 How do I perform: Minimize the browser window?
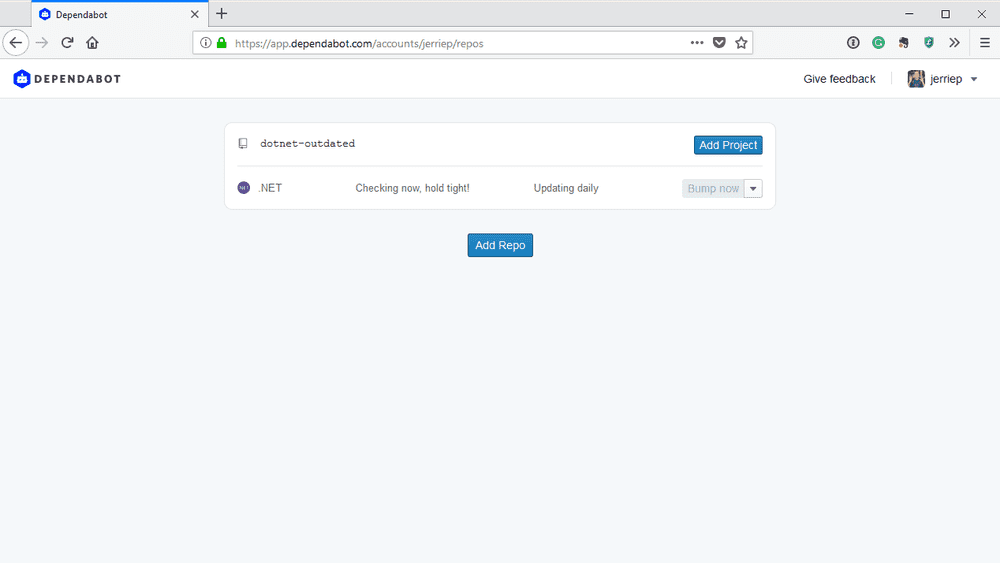coord(909,13)
